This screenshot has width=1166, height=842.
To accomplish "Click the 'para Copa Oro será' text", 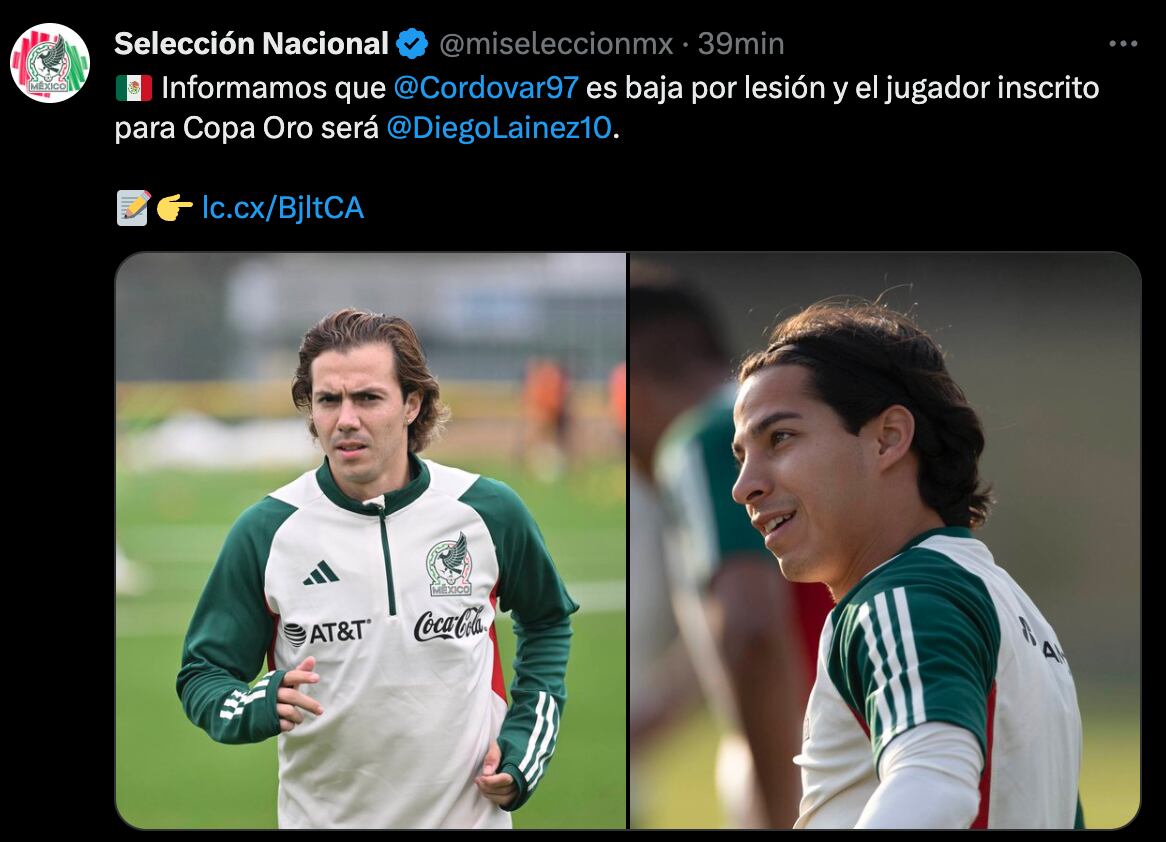I will 247,128.
